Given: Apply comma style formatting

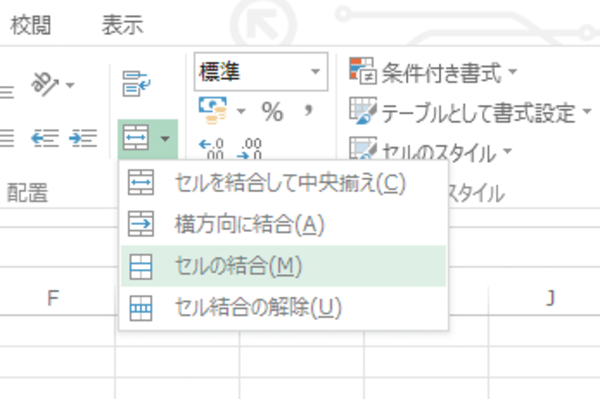Looking at the screenshot, I should click(x=308, y=111).
